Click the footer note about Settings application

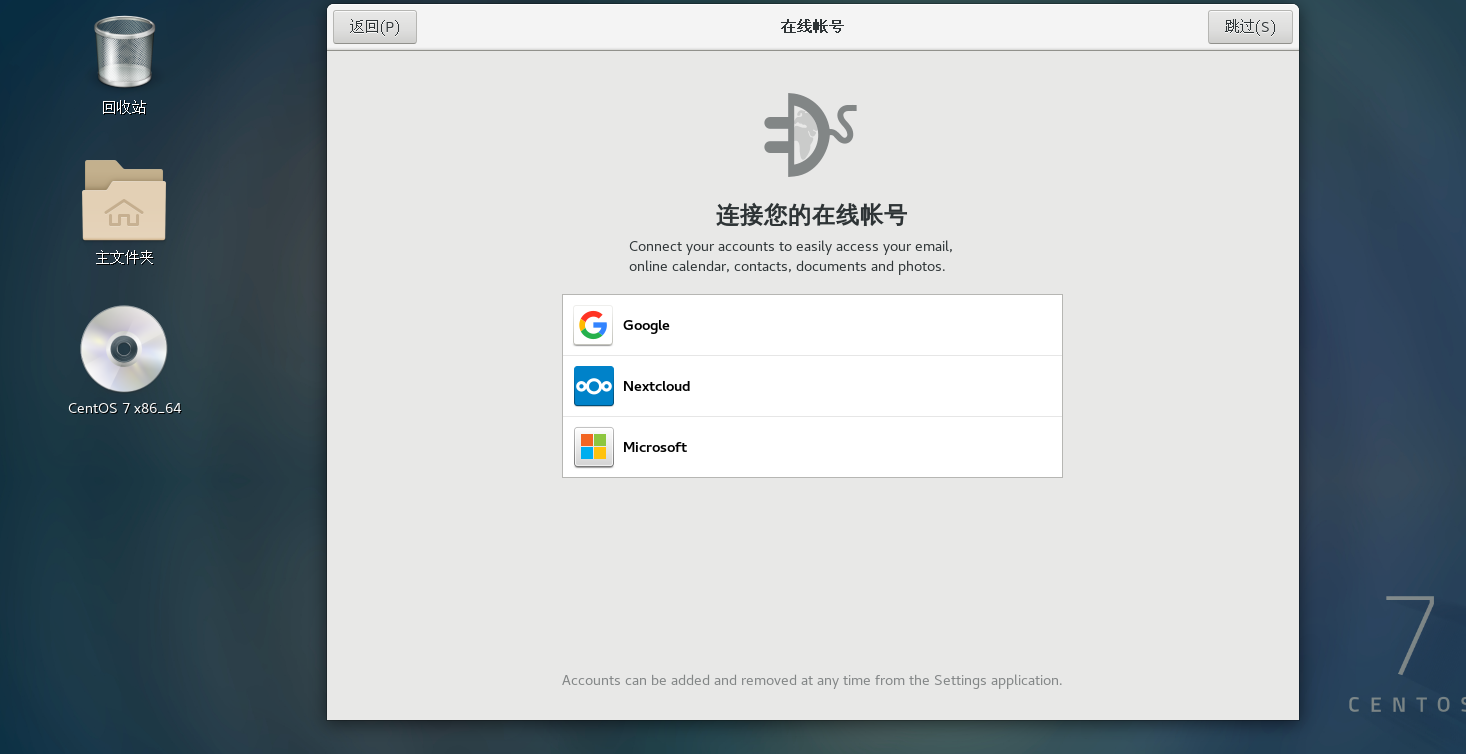pyautogui.click(x=812, y=680)
